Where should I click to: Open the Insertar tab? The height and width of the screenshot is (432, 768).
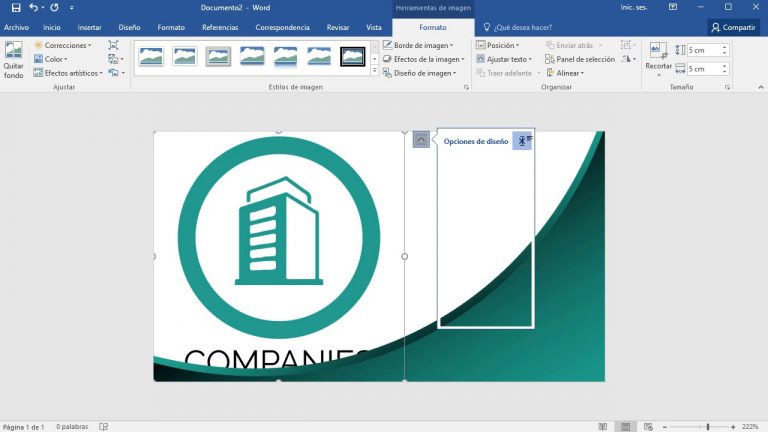pyautogui.click(x=89, y=27)
